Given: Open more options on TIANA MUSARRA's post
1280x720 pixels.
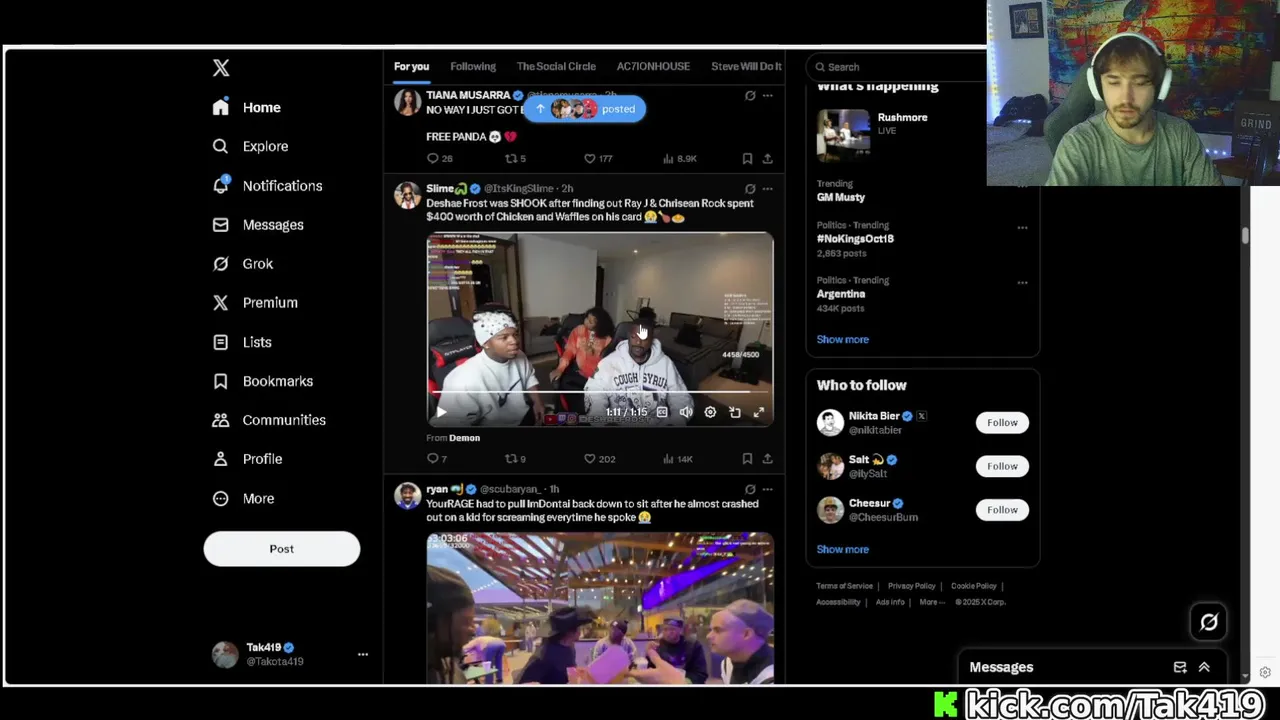Looking at the screenshot, I should [767, 96].
